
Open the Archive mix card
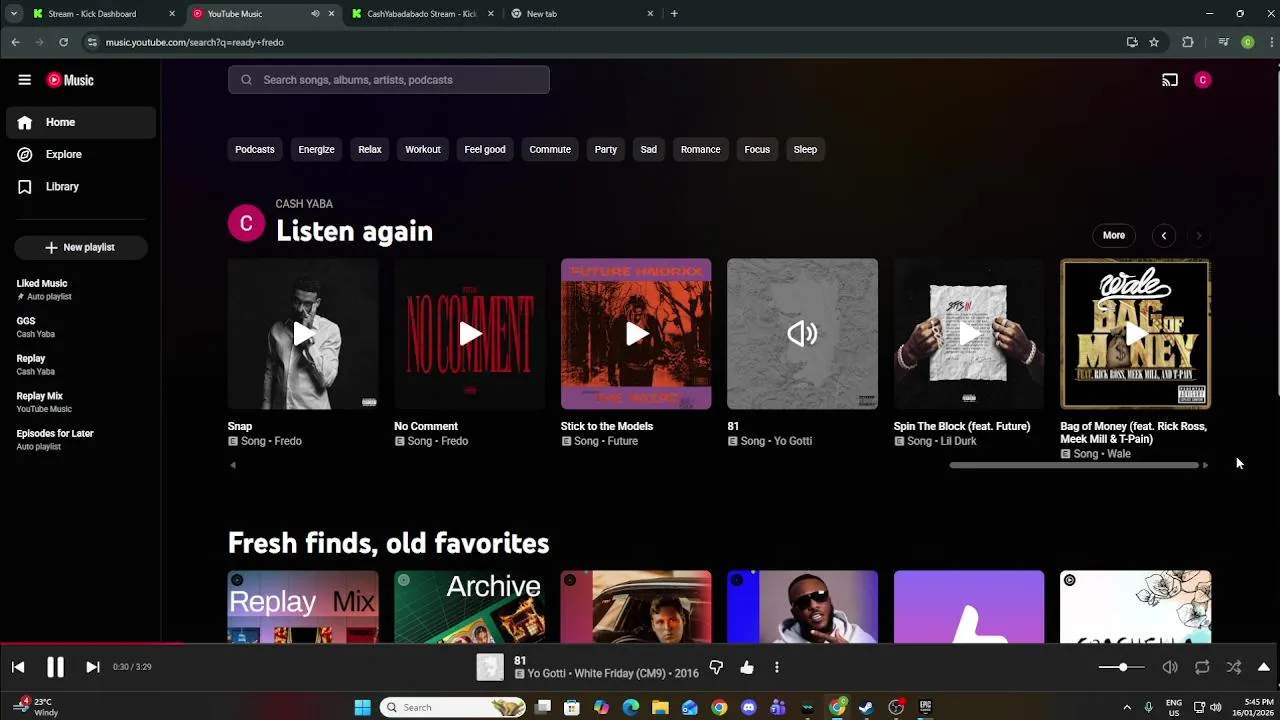tap(470, 607)
